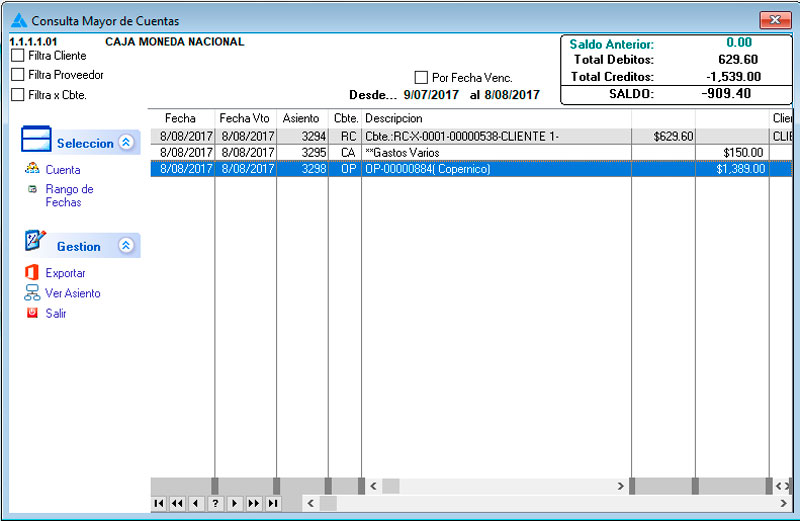The width and height of the screenshot is (800, 521).
Task: Click the Cuenta selection icon
Action: click(32, 170)
